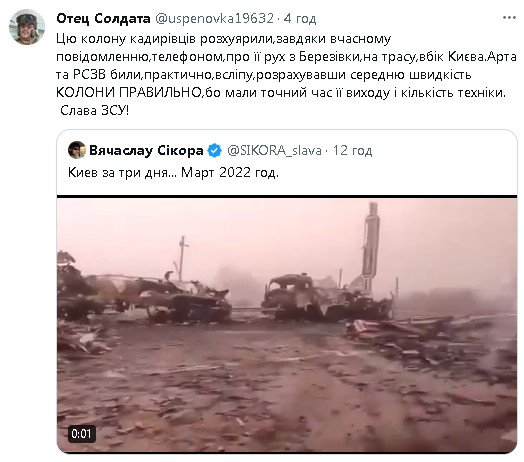Open the quoted text Киев за три дня
Image resolution: width=524 pixels, height=462 pixels.
pyautogui.click(x=123, y=172)
